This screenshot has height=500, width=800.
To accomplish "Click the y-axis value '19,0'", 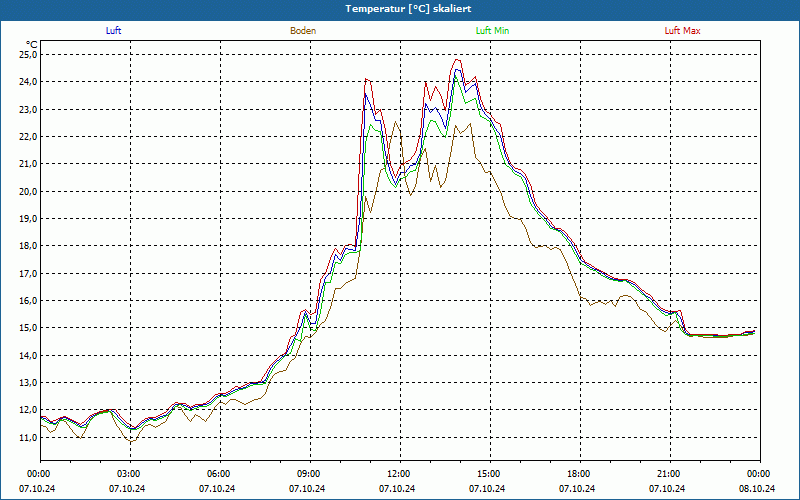I will click(28, 218).
